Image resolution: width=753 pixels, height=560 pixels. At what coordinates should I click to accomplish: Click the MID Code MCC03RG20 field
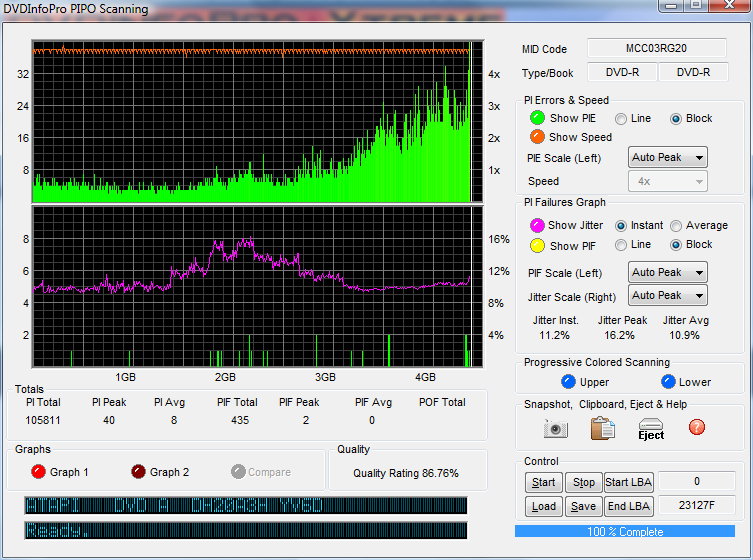(x=656, y=48)
